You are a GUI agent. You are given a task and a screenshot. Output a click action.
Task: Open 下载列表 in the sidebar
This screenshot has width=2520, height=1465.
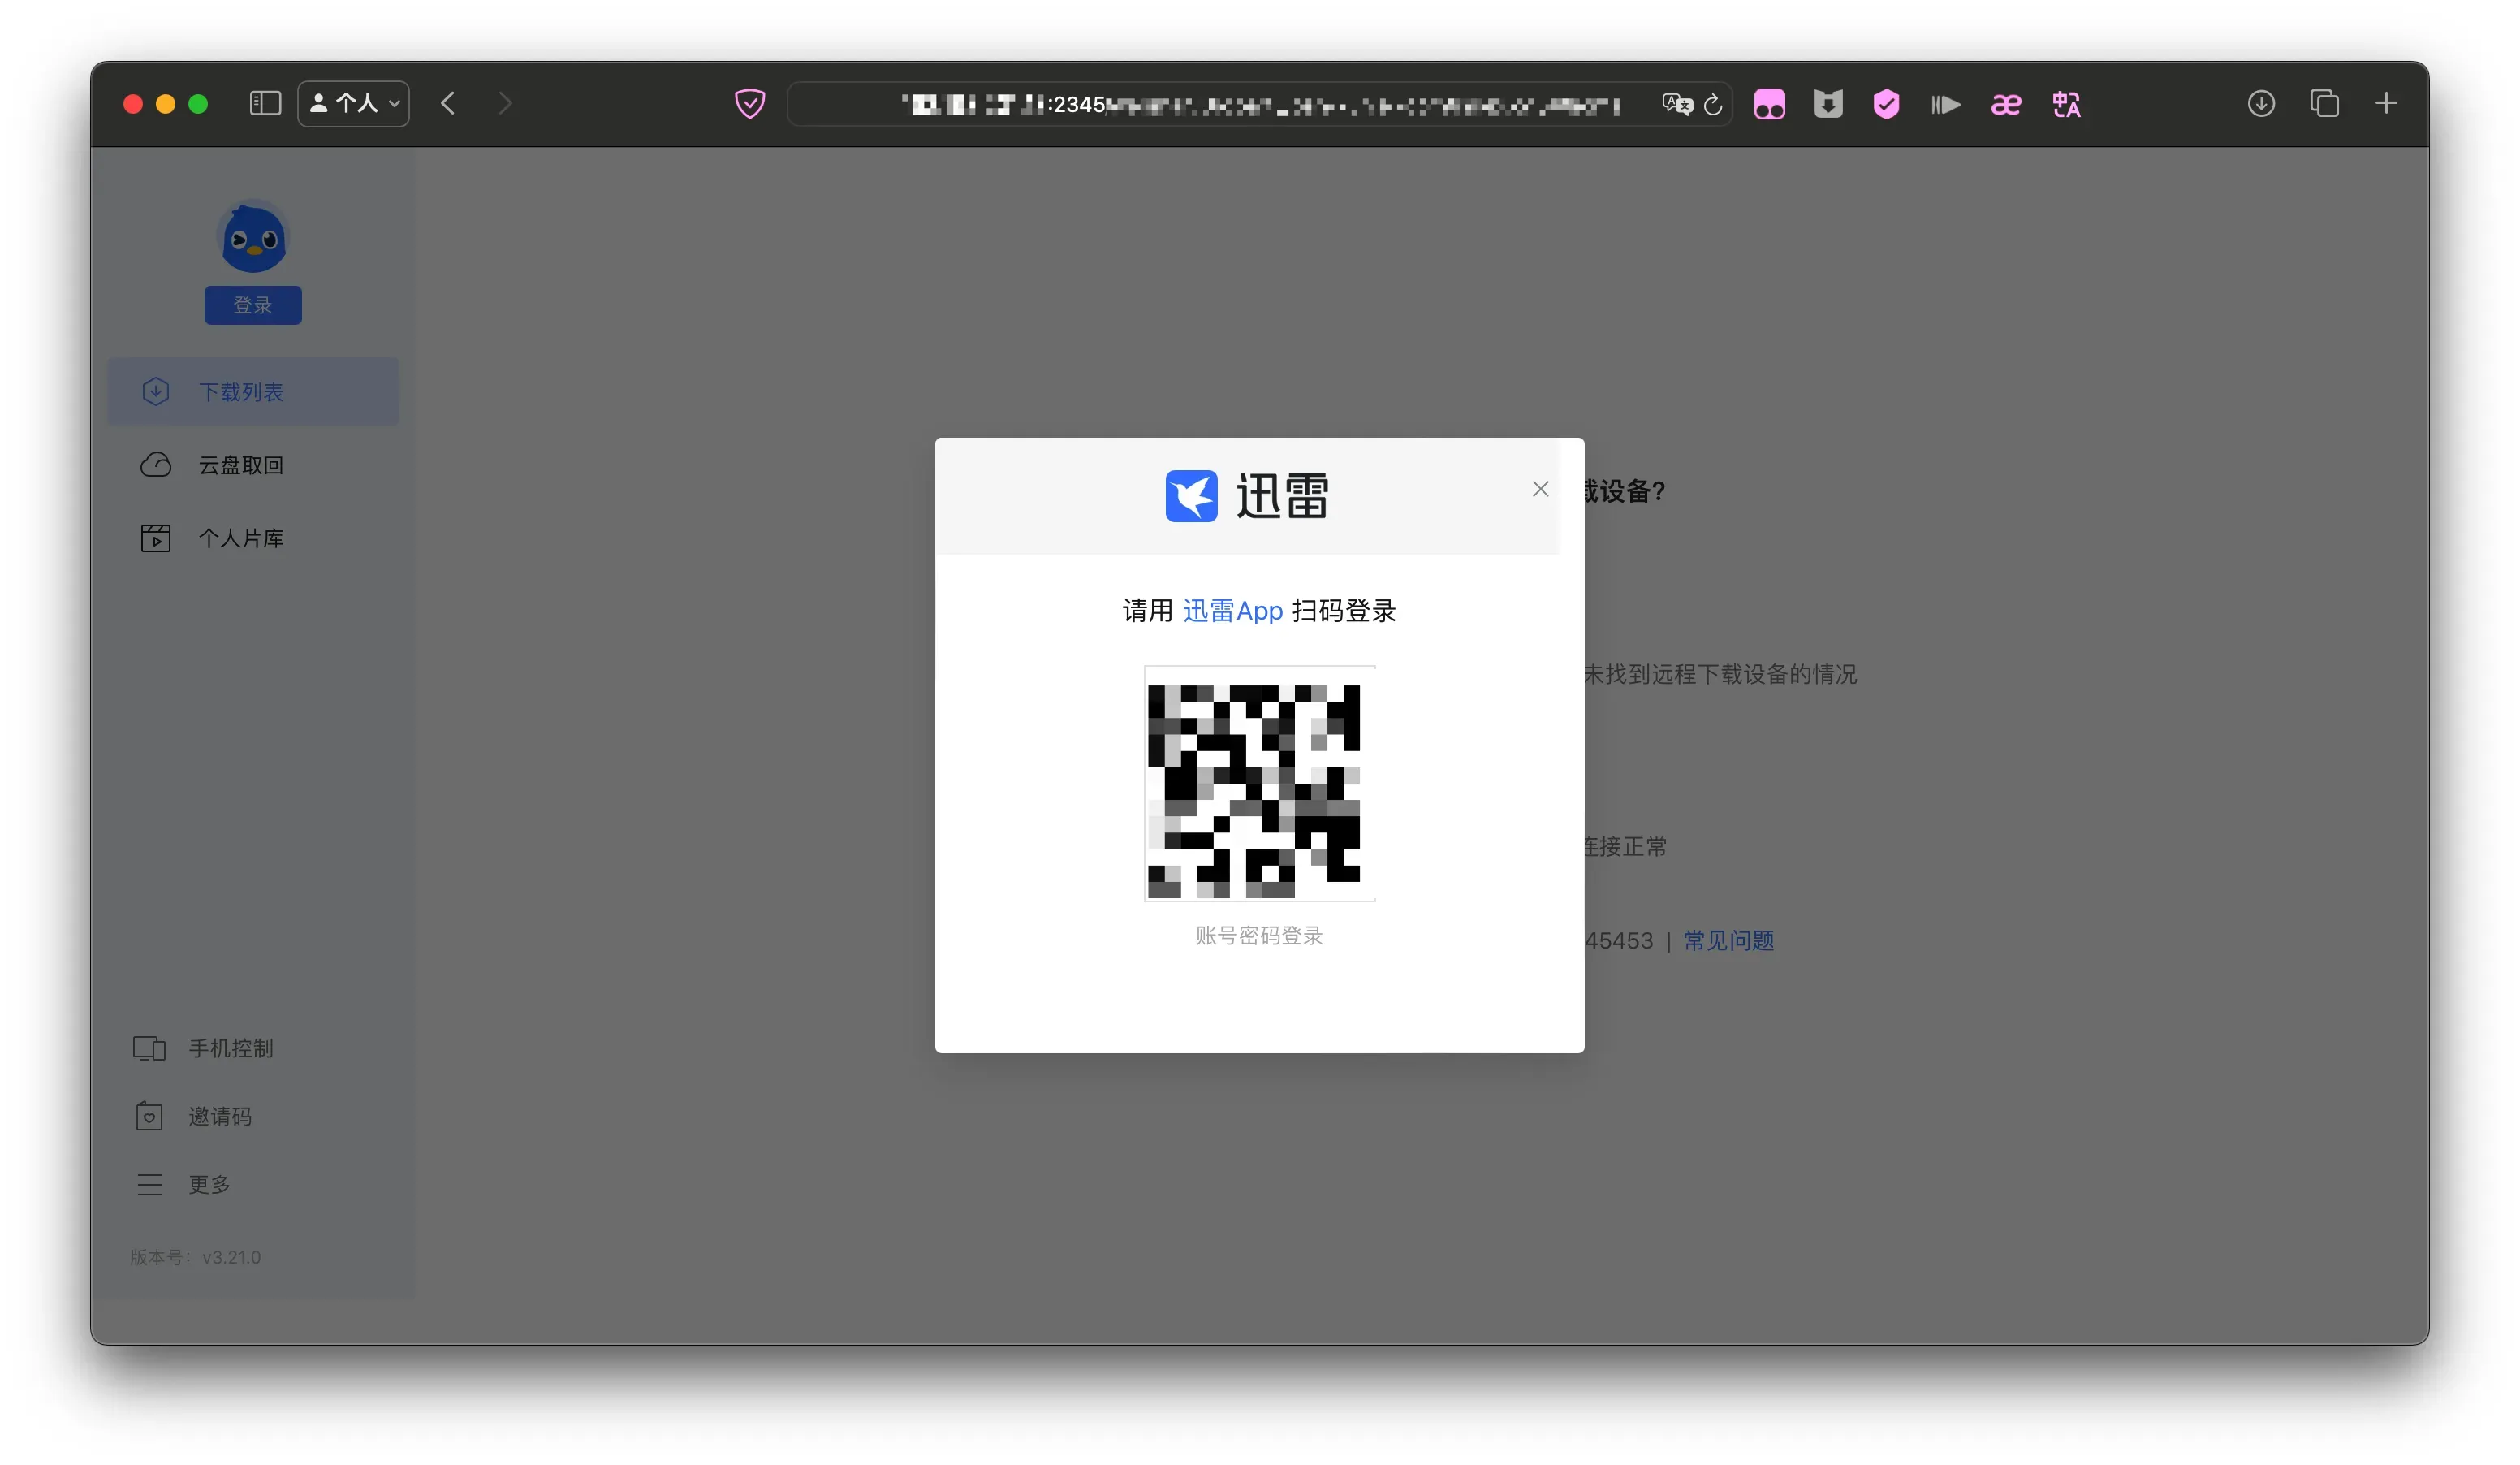point(253,391)
